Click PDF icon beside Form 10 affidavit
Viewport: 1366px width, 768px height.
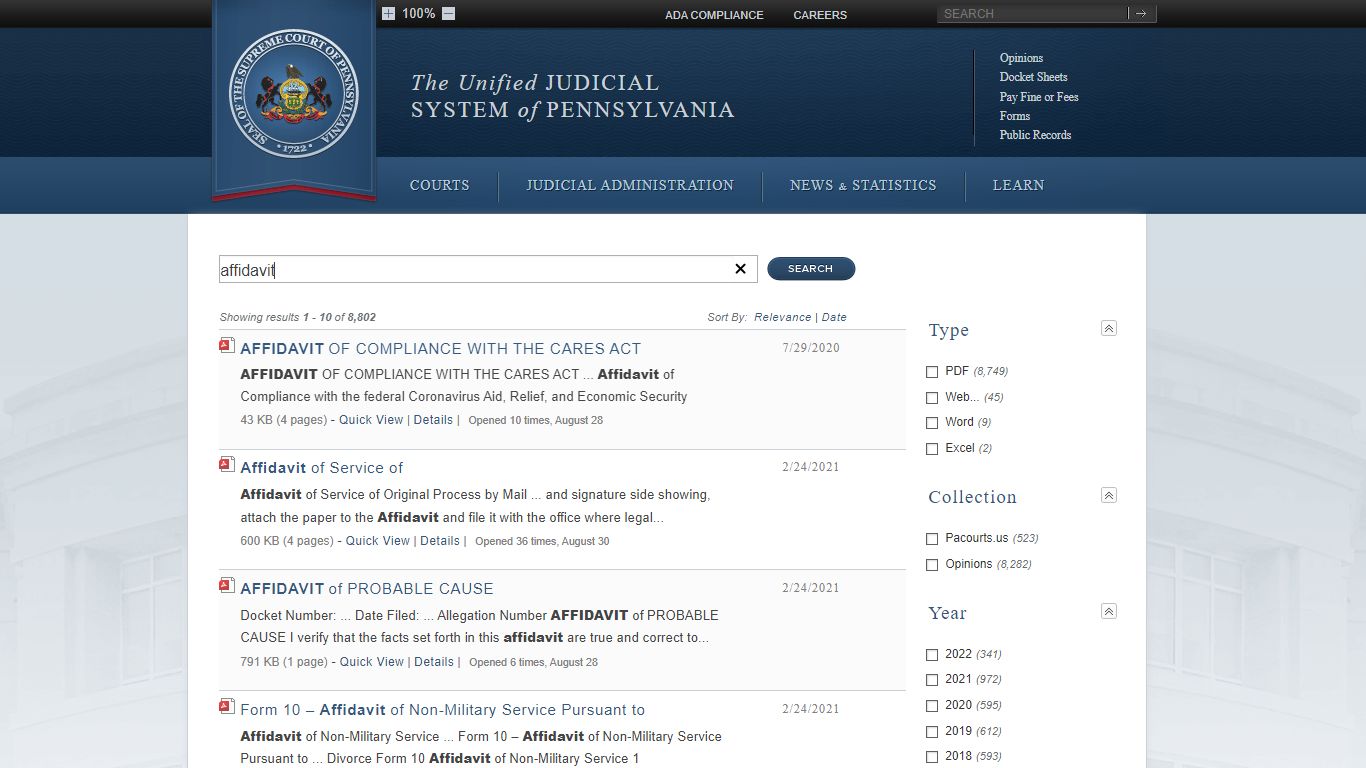[x=227, y=706]
